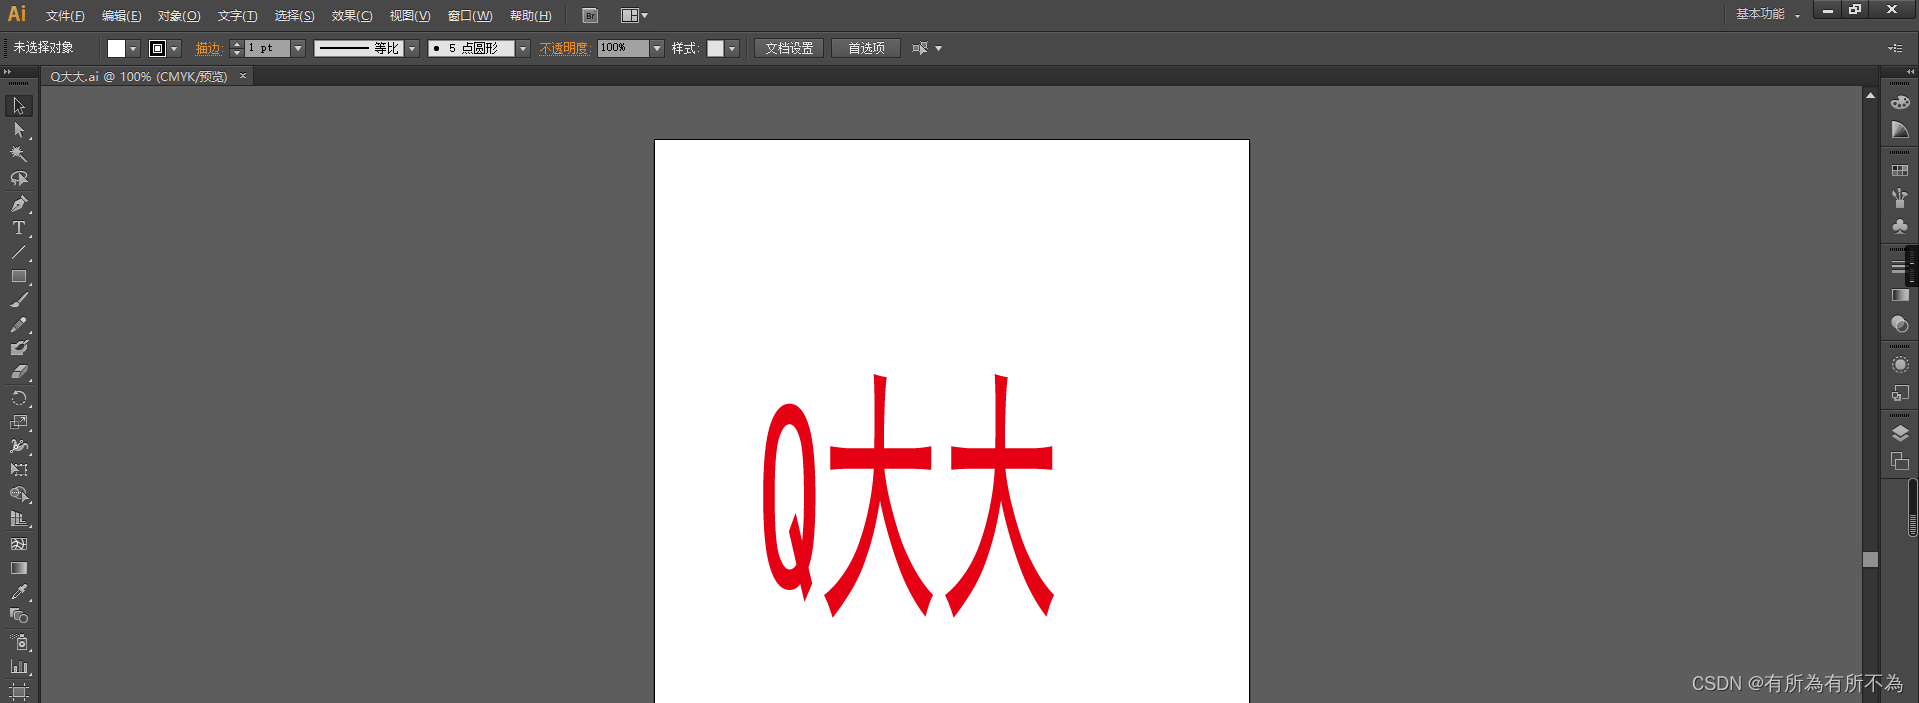Select the Lasso tool
This screenshot has height=703, width=1919.
[x=19, y=179]
